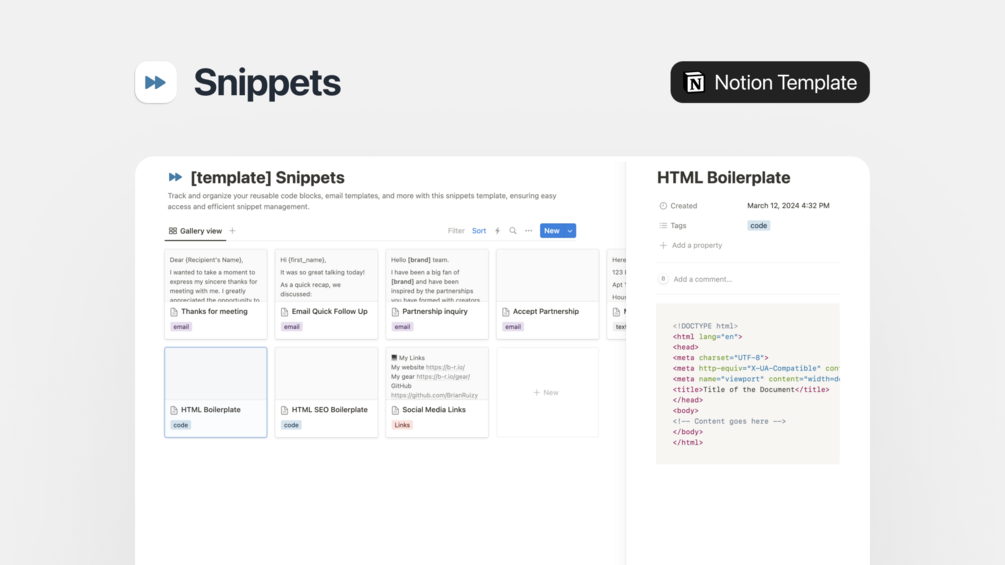The width and height of the screenshot is (1005, 565).
Task: Click the Add a comment field
Action: tap(702, 279)
